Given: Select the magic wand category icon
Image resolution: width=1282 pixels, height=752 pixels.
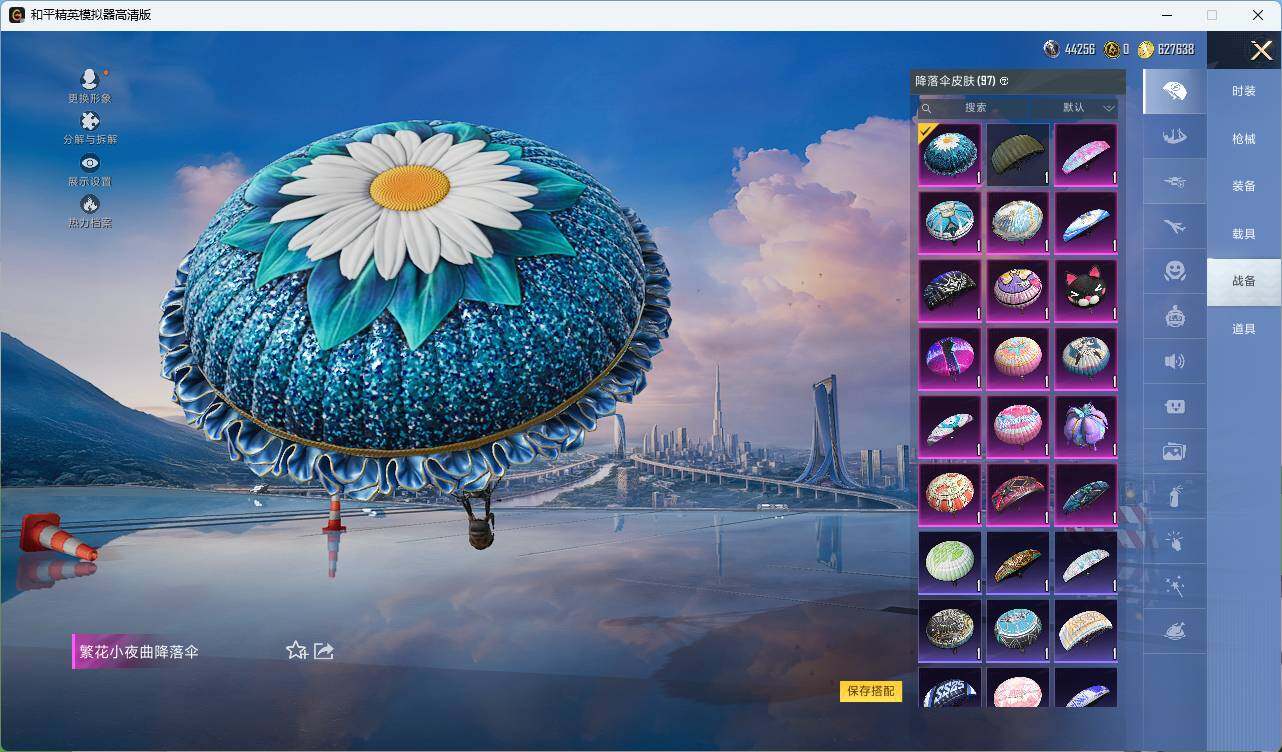Looking at the screenshot, I should click(1175, 586).
